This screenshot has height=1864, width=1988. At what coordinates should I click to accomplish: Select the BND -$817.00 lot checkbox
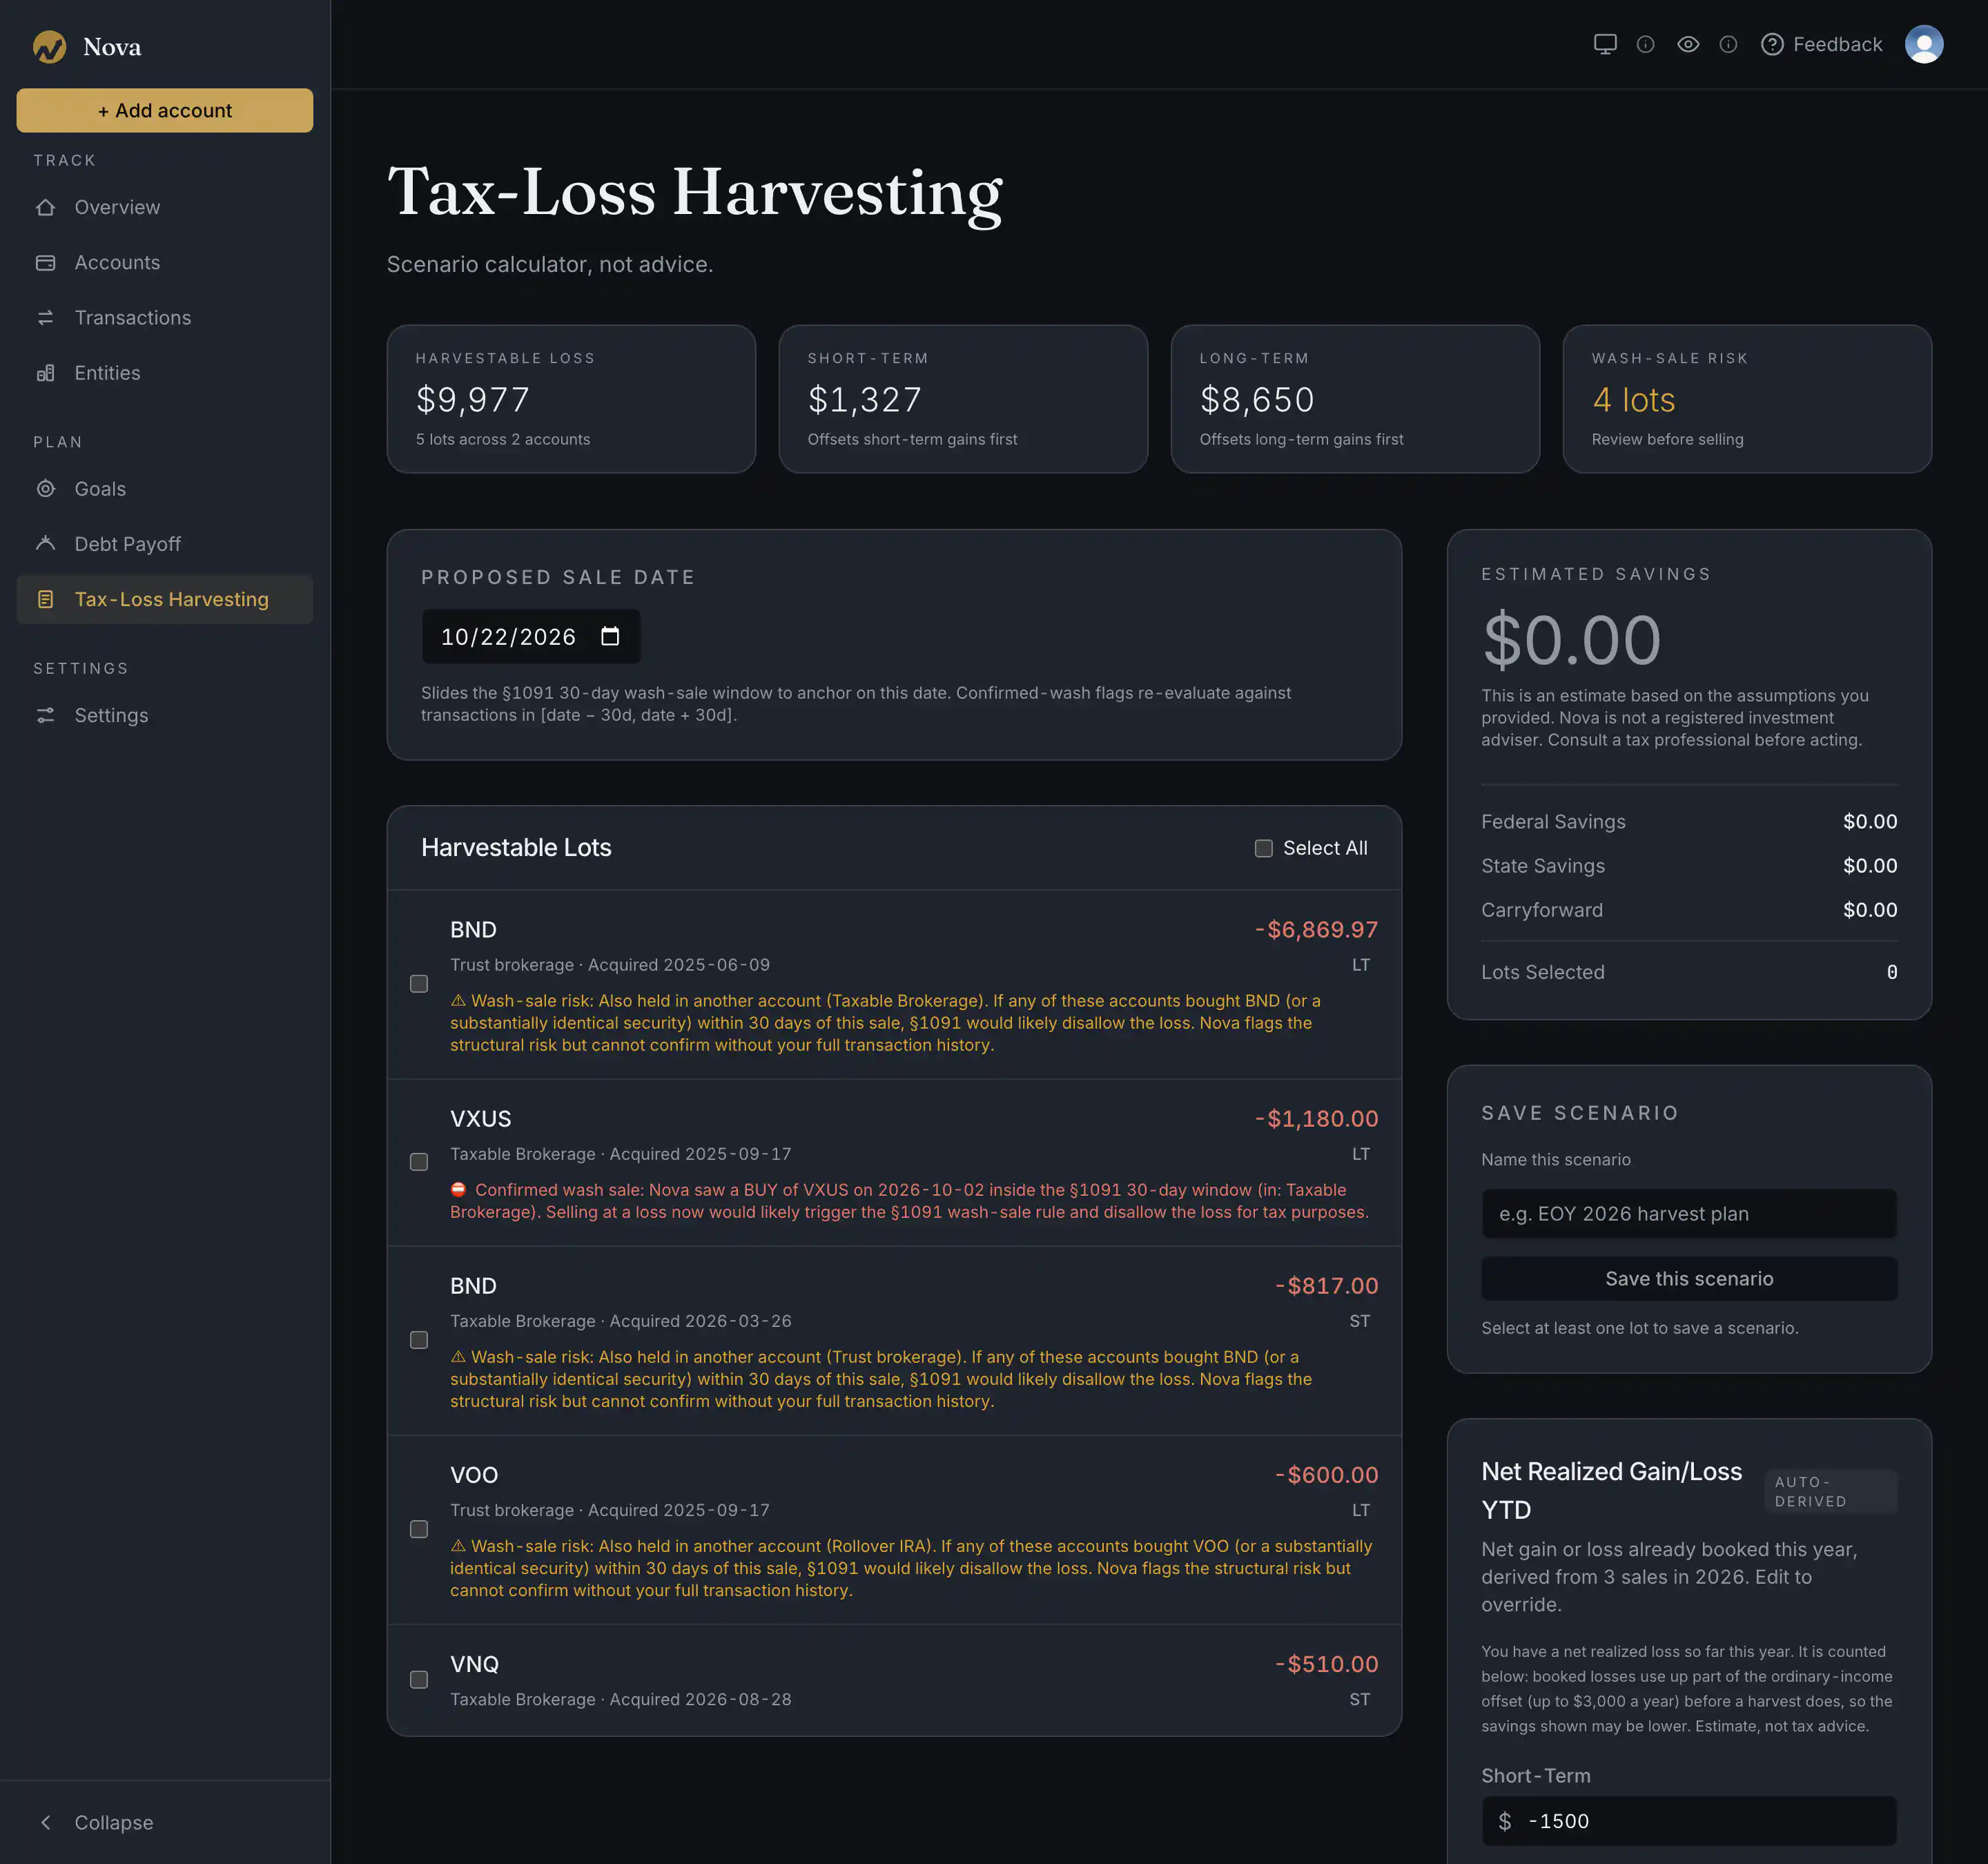pyautogui.click(x=419, y=1340)
